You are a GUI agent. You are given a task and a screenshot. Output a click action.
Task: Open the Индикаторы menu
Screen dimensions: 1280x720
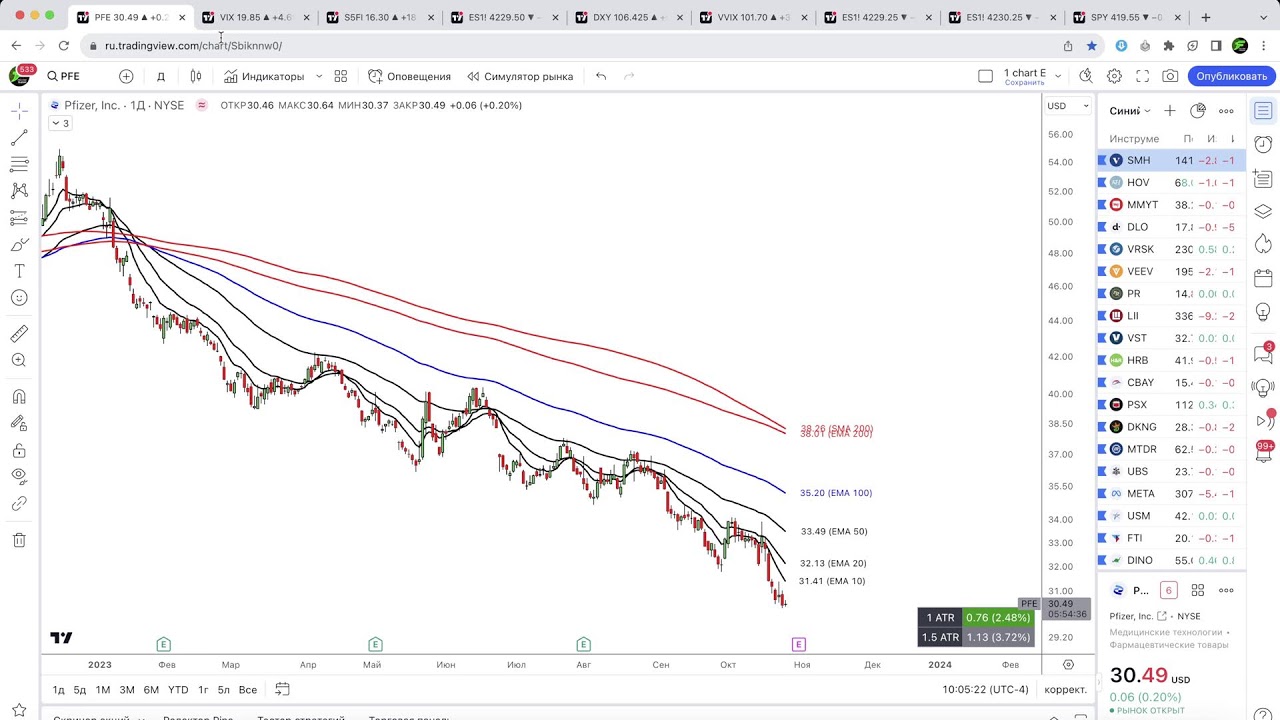(x=264, y=76)
